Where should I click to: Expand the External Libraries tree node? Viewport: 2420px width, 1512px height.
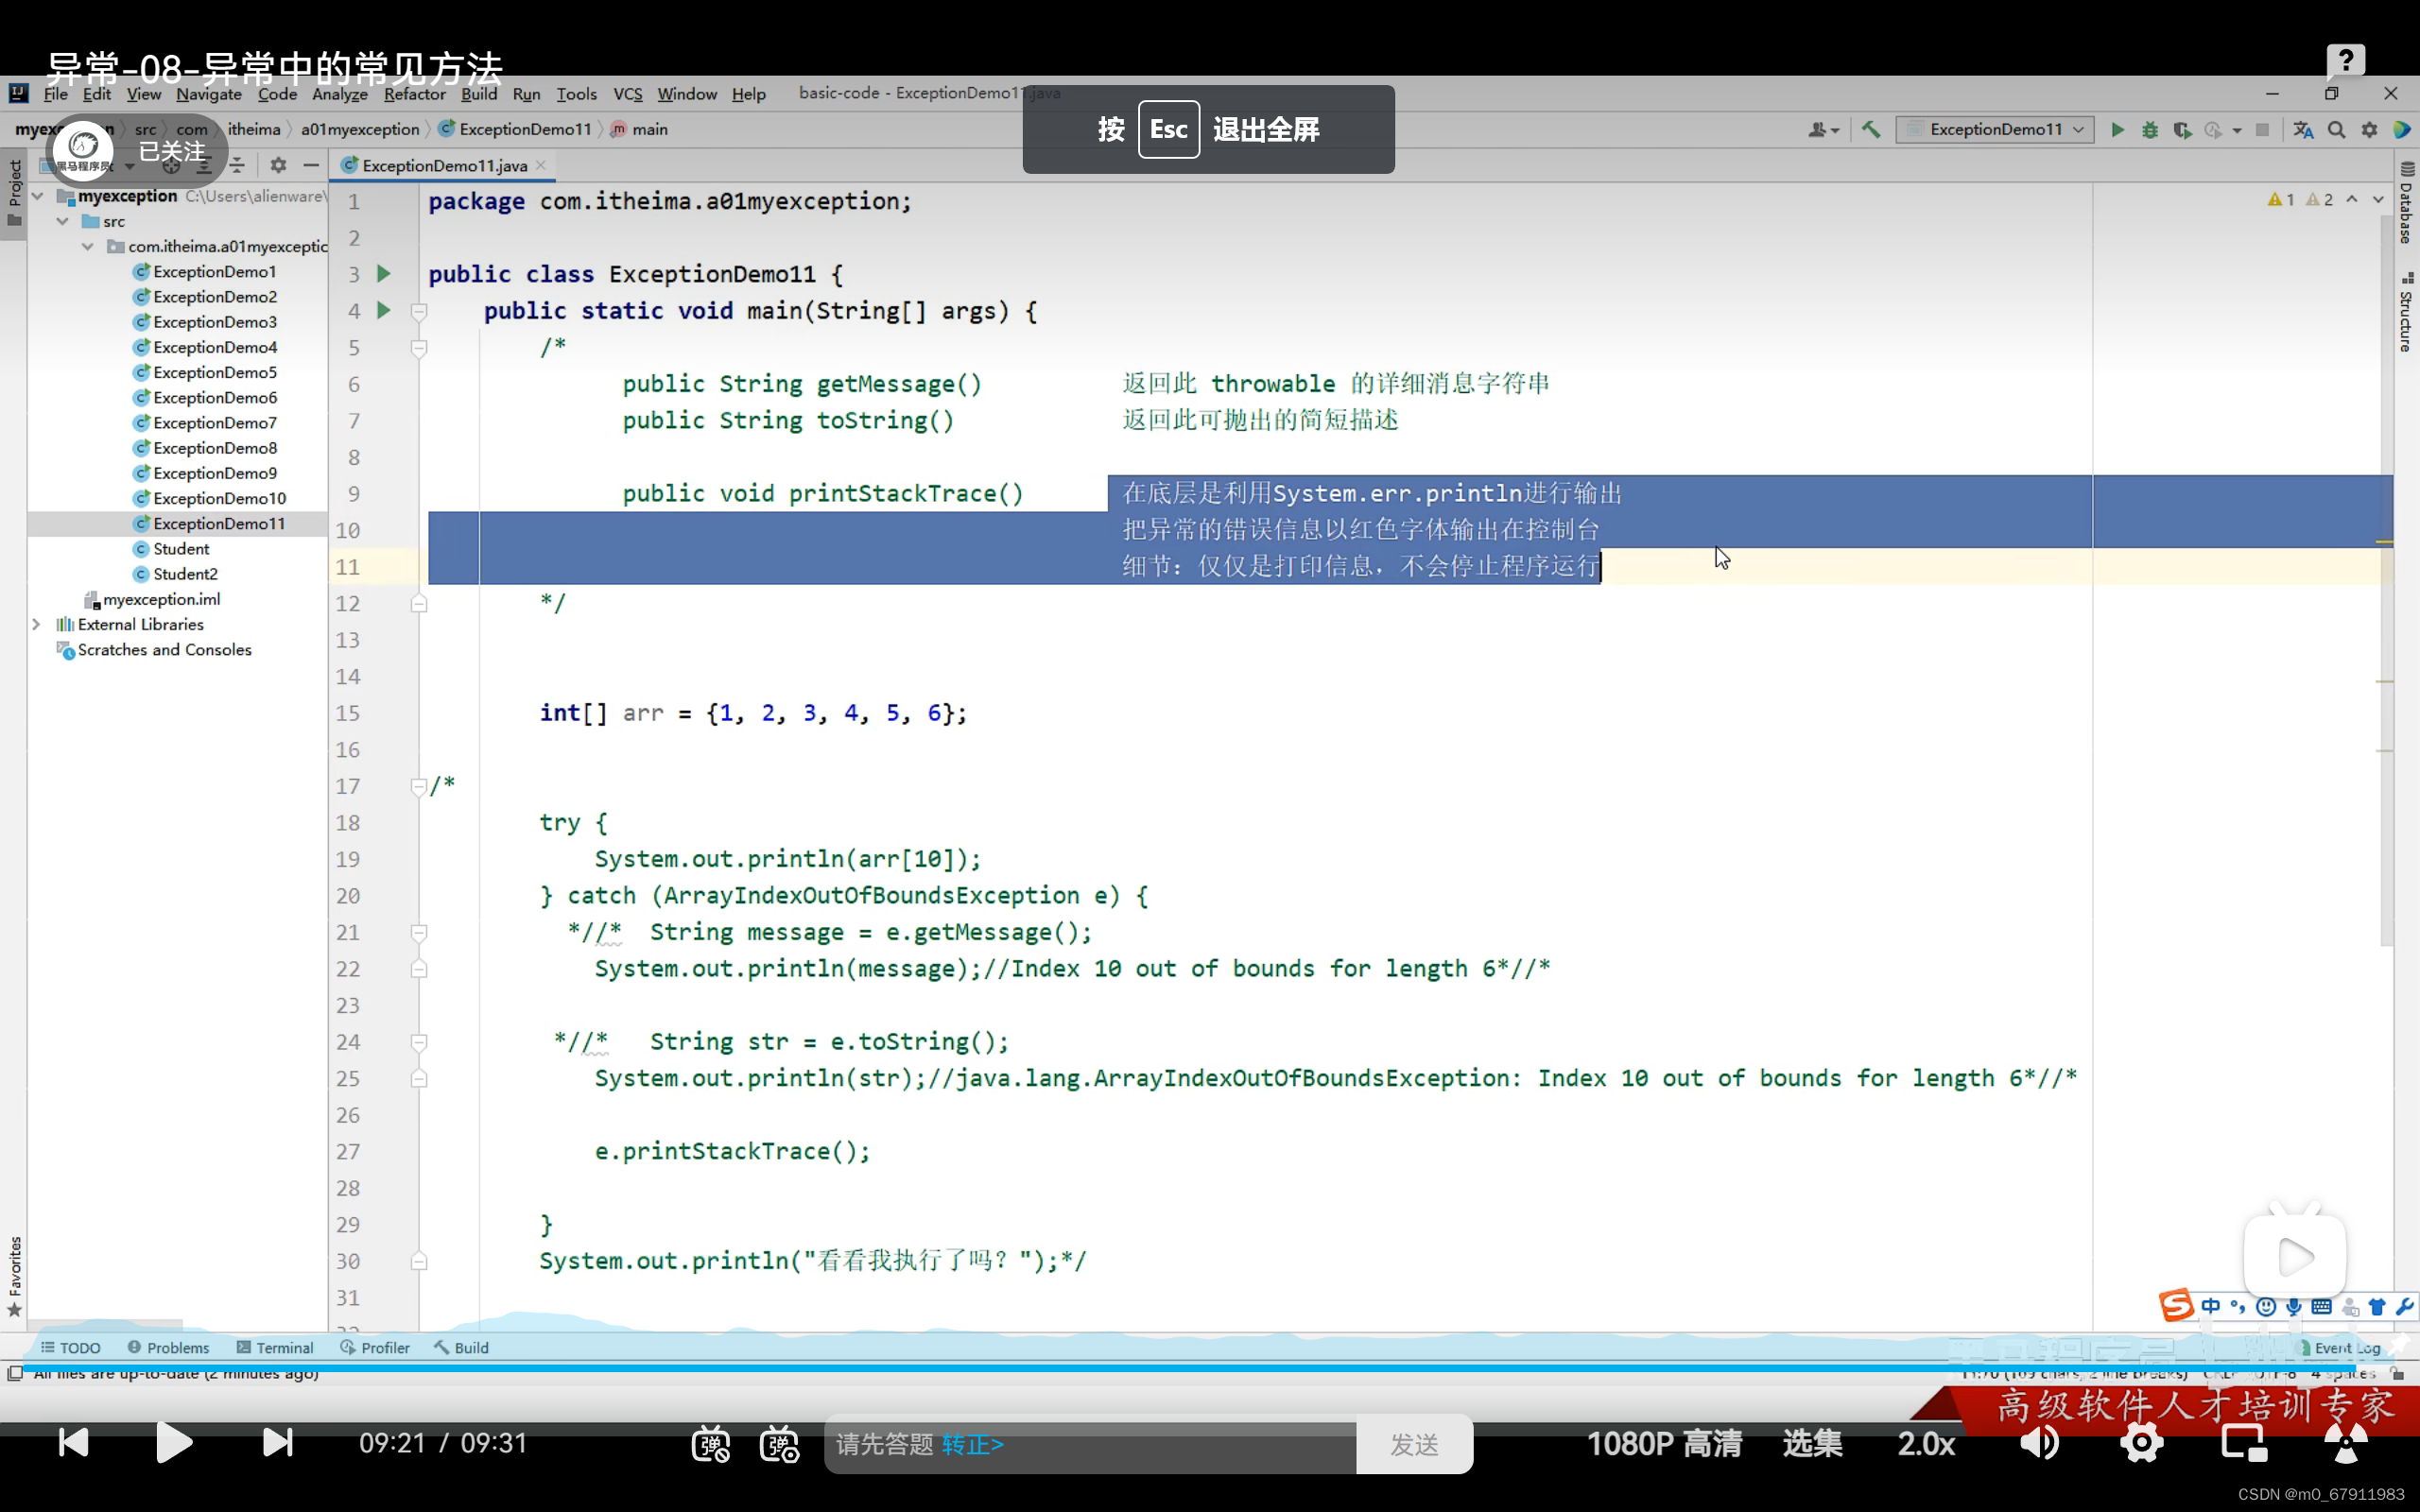(37, 624)
